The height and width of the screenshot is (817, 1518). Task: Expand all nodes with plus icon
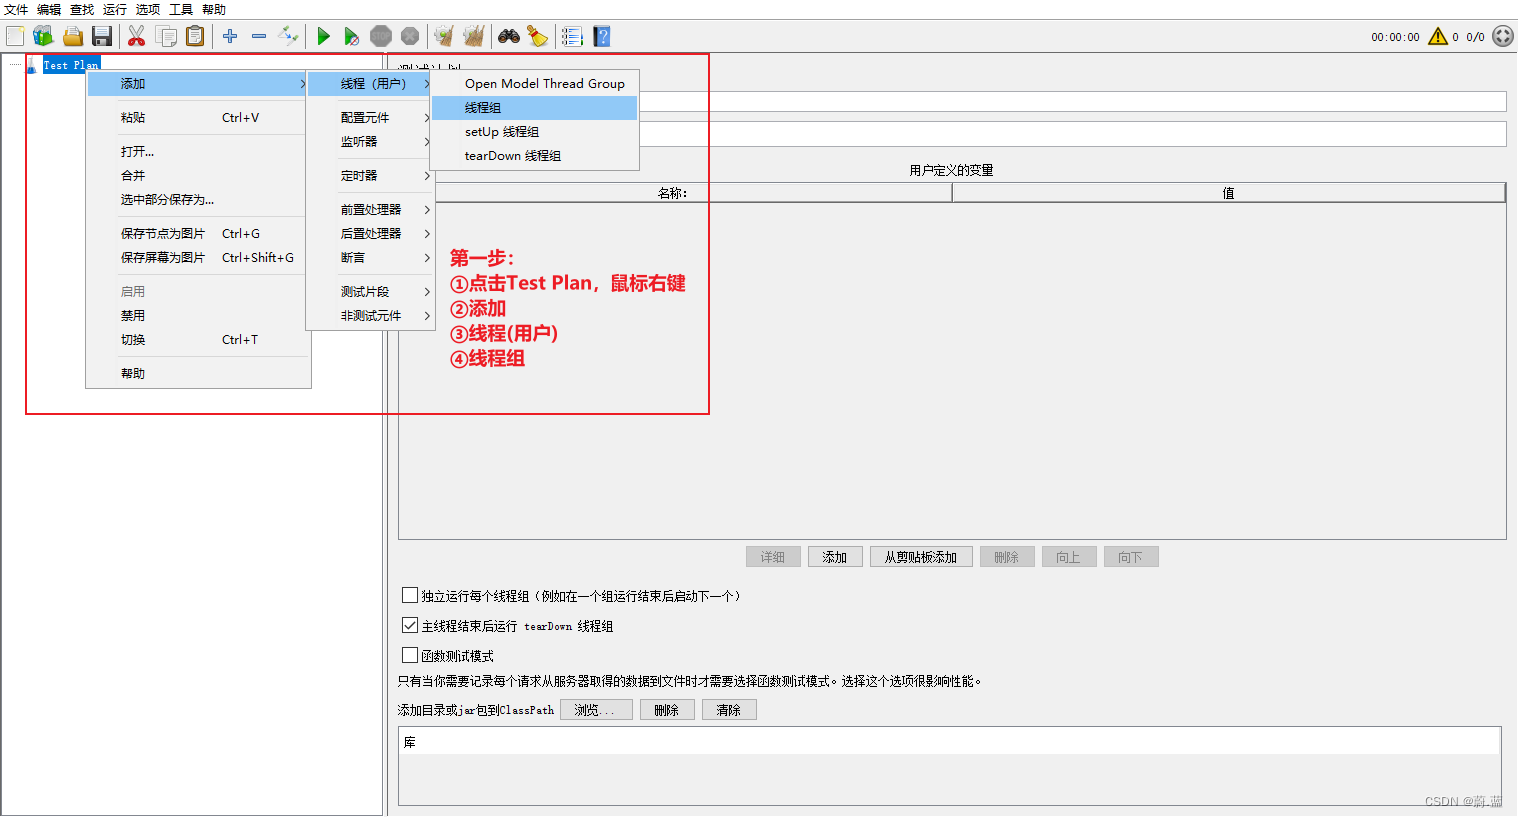pos(230,37)
